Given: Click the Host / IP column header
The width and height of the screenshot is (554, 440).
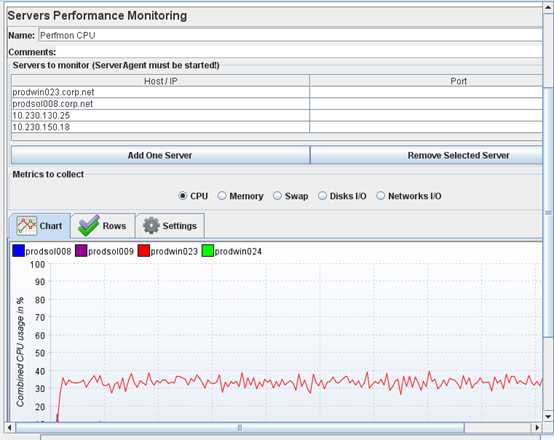Looking at the screenshot, I should [x=160, y=81].
